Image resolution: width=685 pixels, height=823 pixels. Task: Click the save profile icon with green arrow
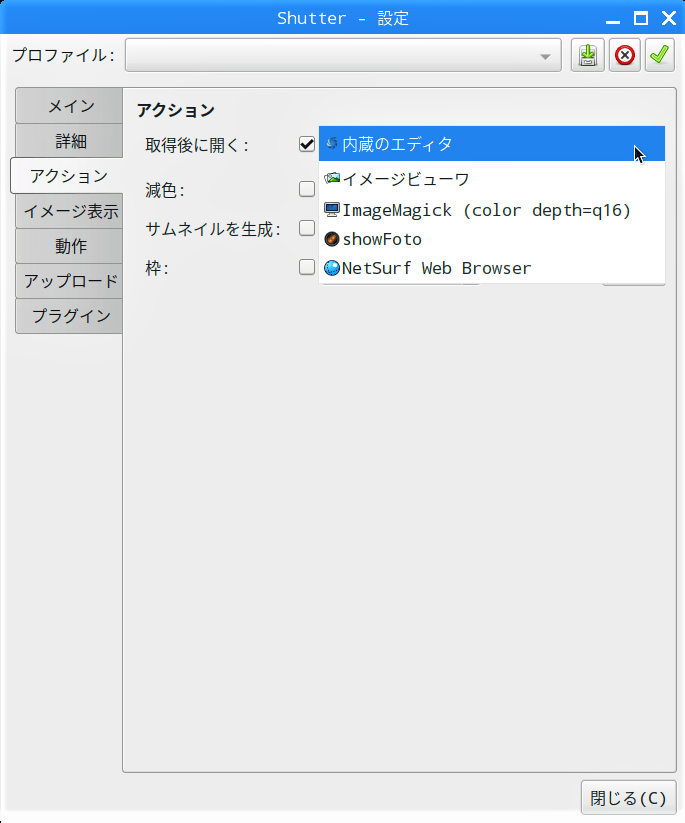[x=587, y=55]
